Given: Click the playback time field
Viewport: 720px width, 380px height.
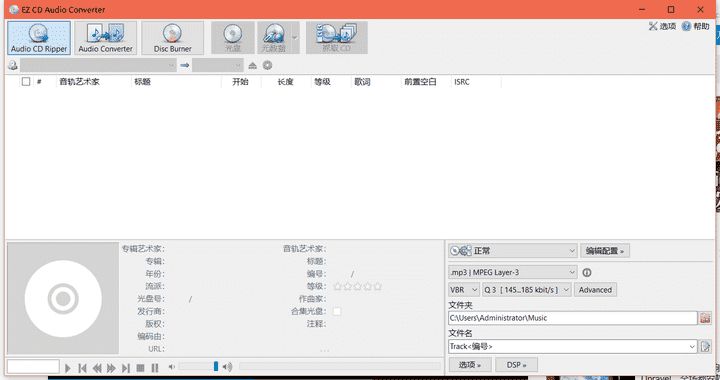Looking at the screenshot, I should point(33,367).
